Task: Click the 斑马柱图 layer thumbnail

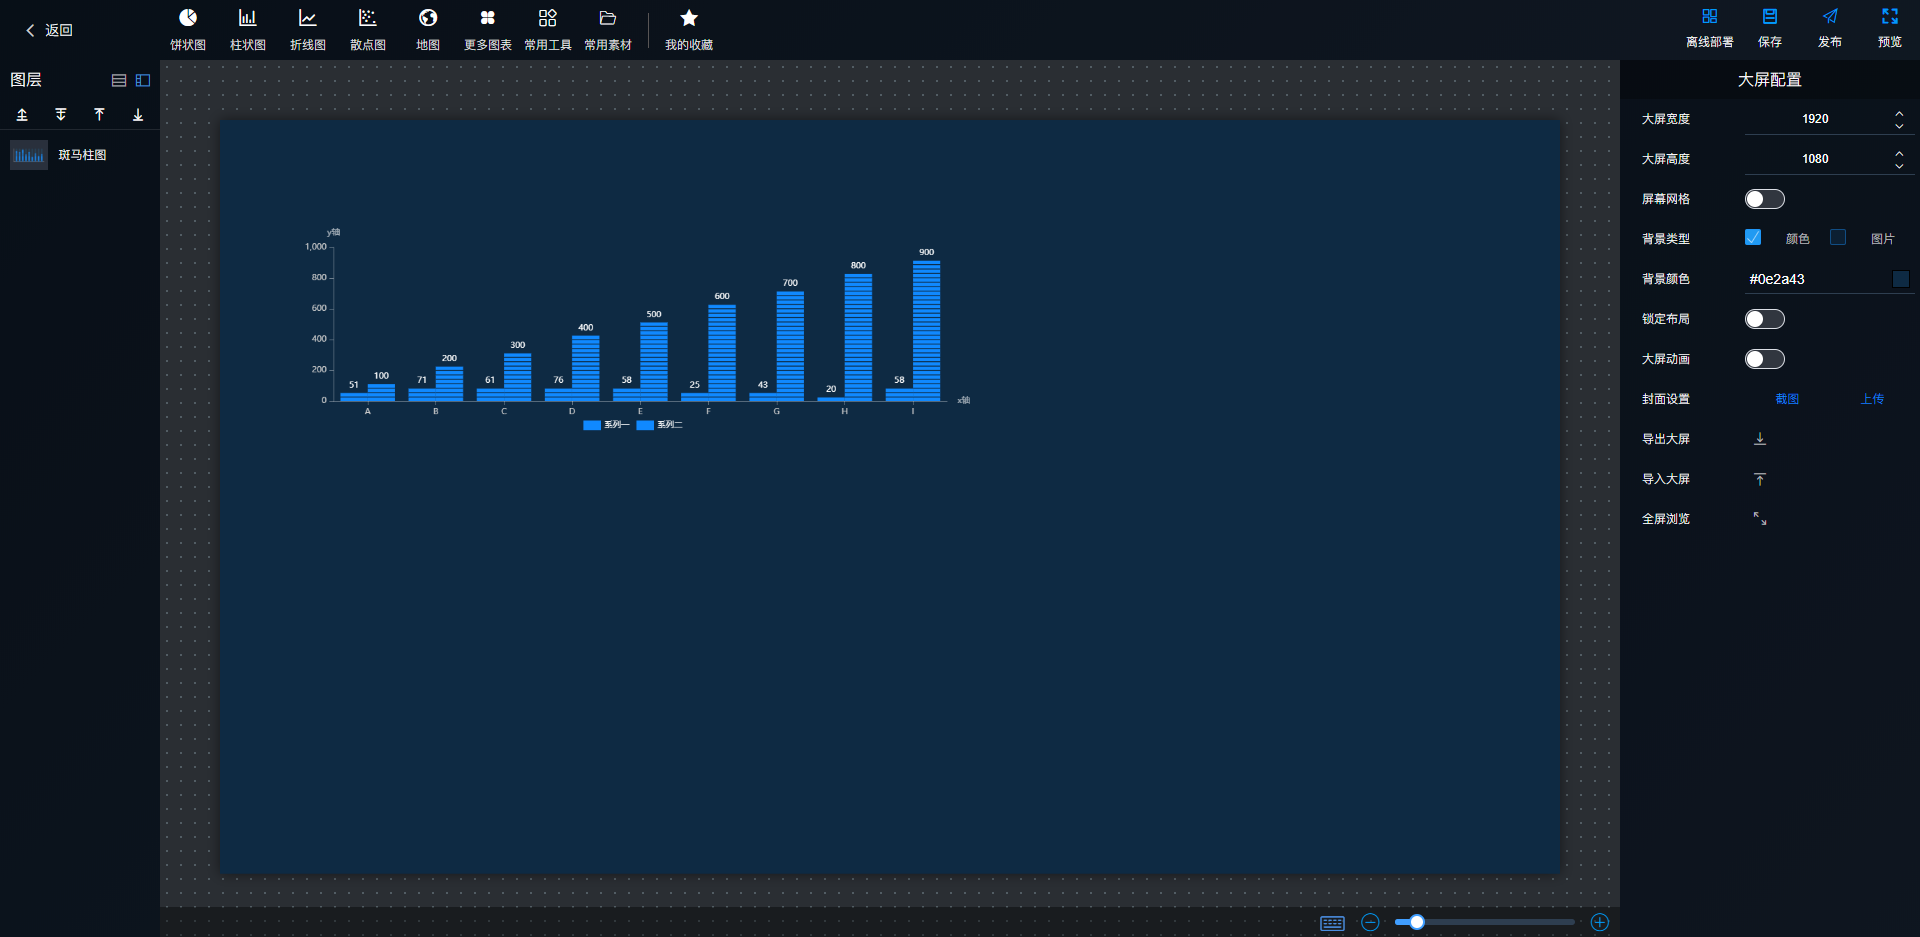Action: (29, 155)
